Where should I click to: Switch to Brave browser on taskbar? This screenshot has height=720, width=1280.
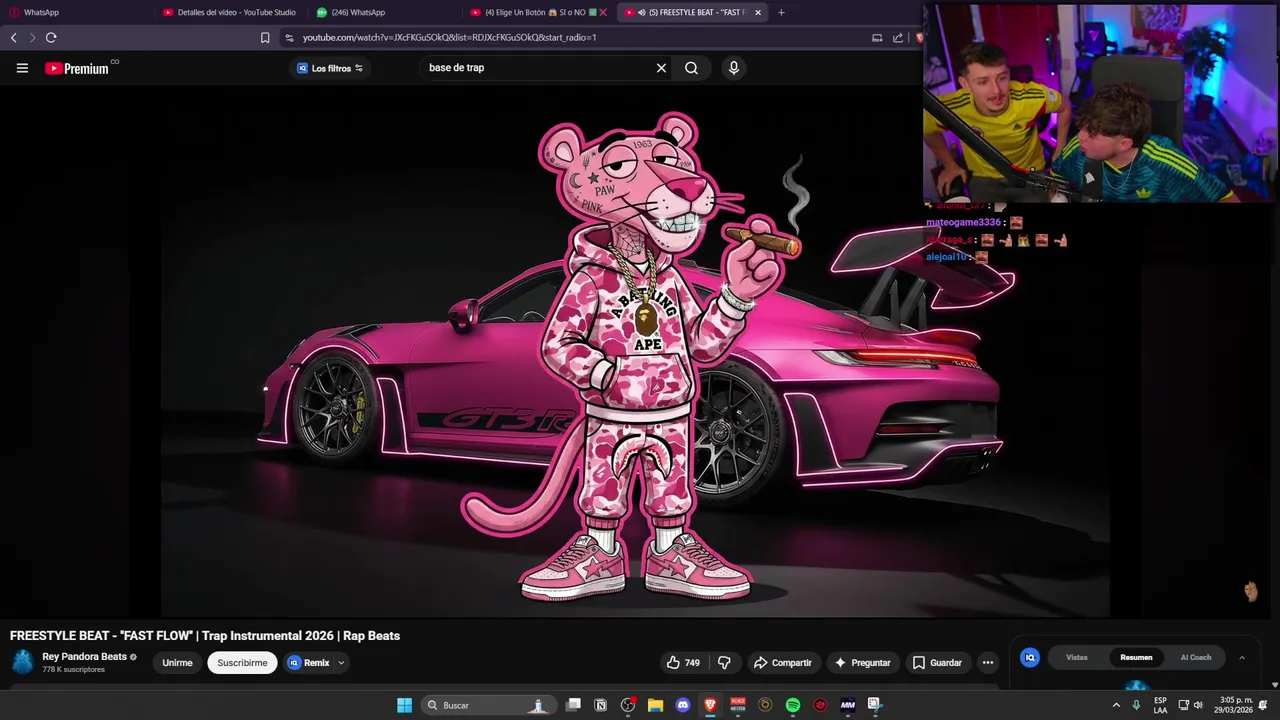(x=710, y=705)
